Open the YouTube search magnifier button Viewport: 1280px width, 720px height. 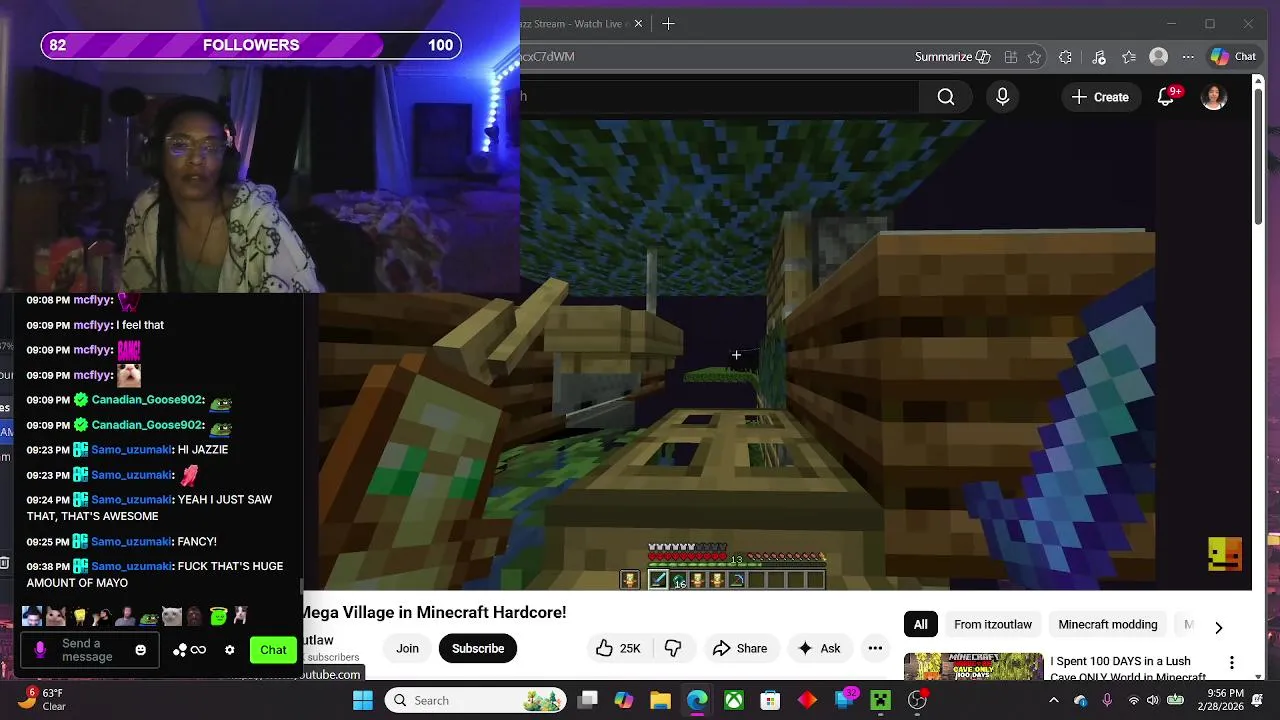[x=946, y=97]
